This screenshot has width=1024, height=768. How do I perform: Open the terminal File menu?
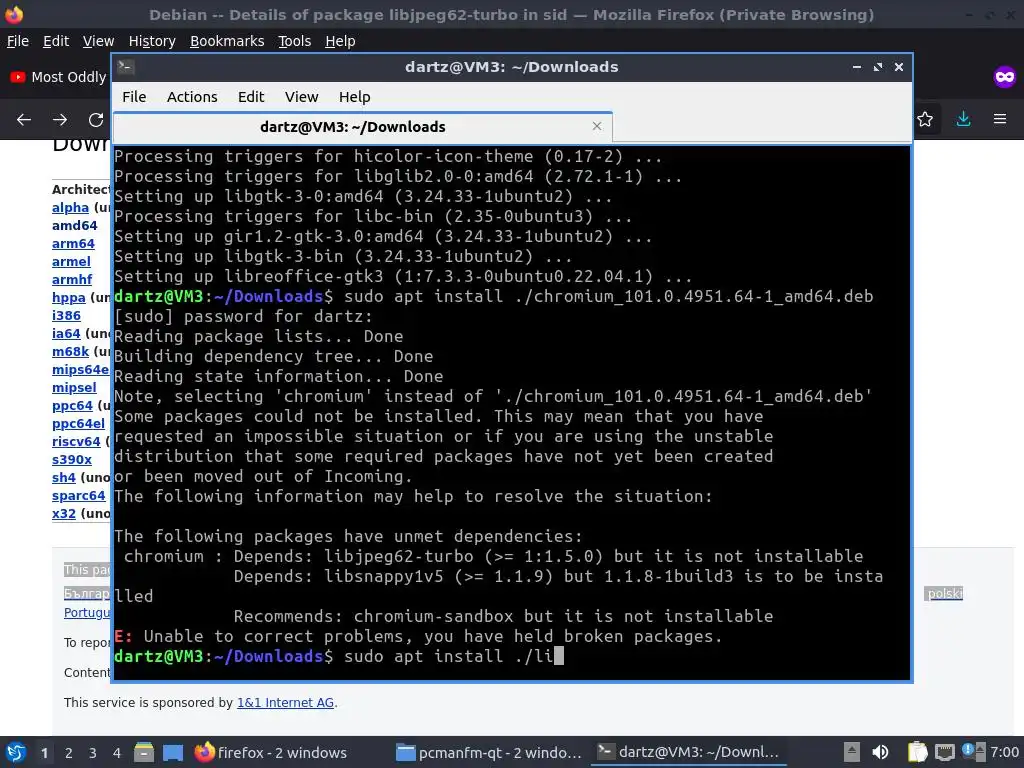[x=134, y=97]
